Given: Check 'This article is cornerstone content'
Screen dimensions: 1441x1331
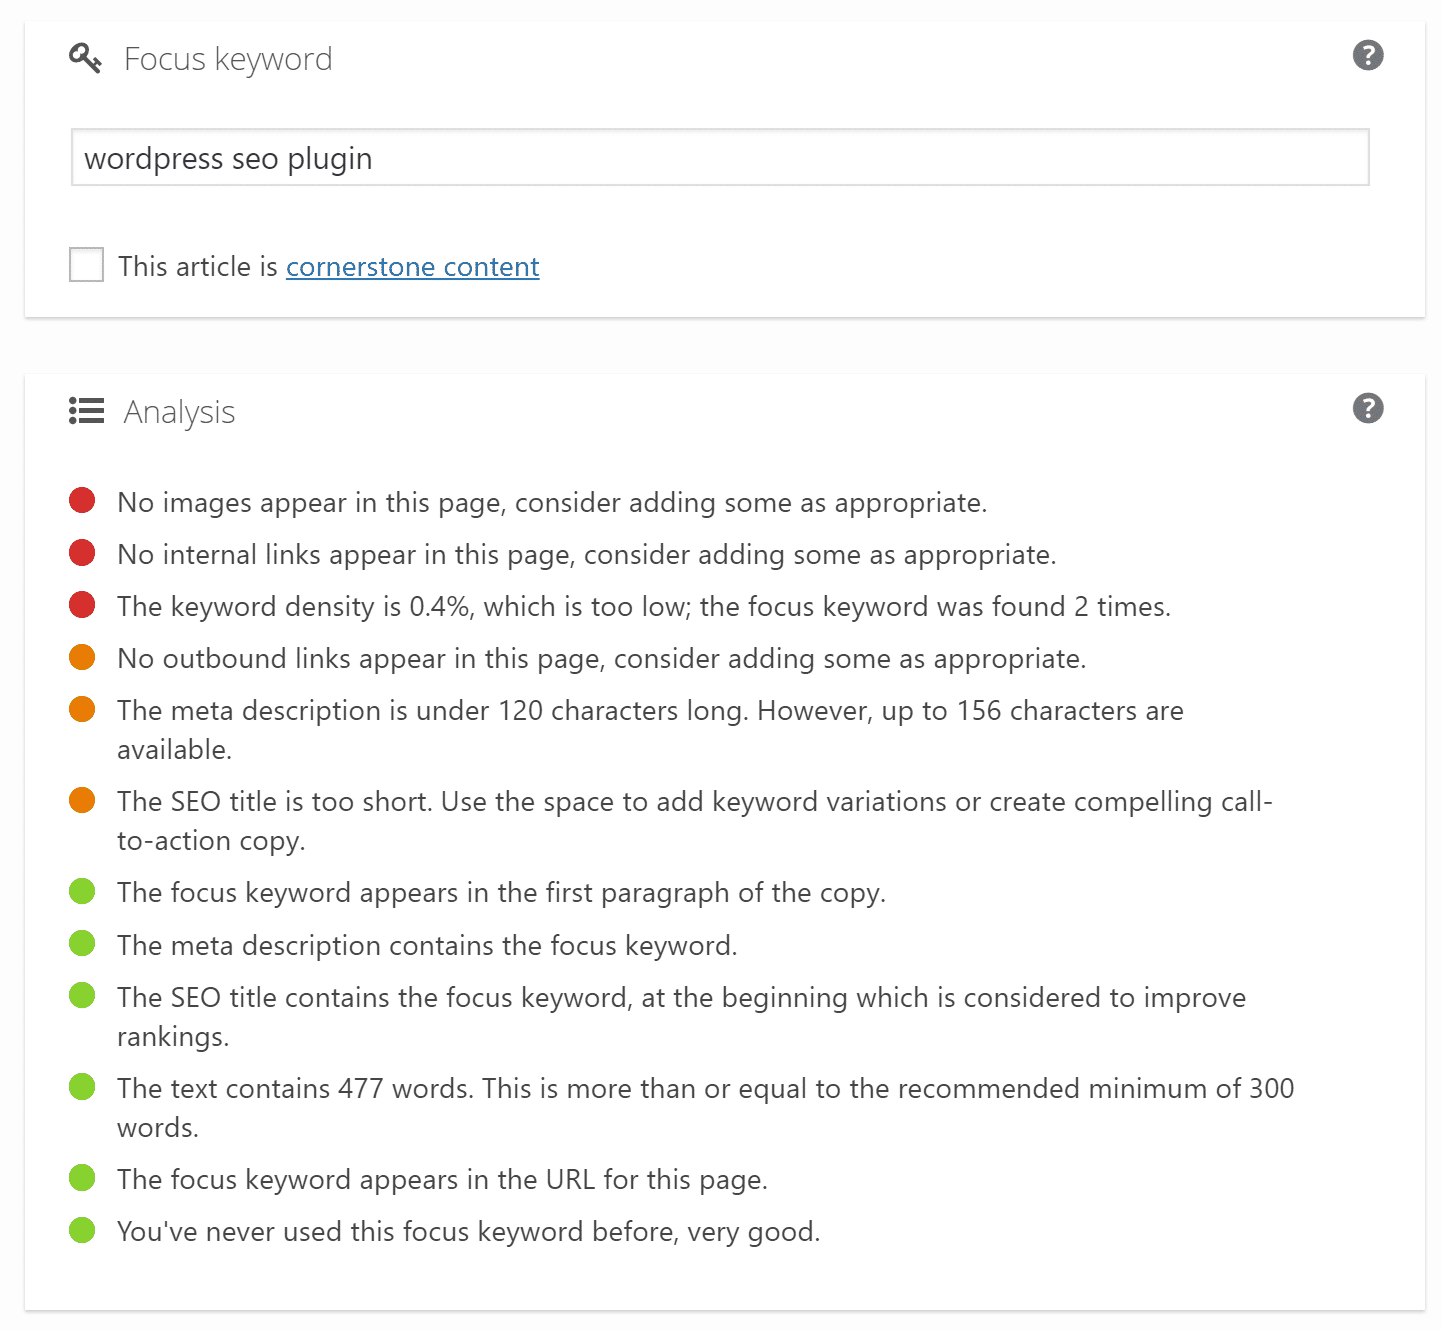Looking at the screenshot, I should (86, 264).
